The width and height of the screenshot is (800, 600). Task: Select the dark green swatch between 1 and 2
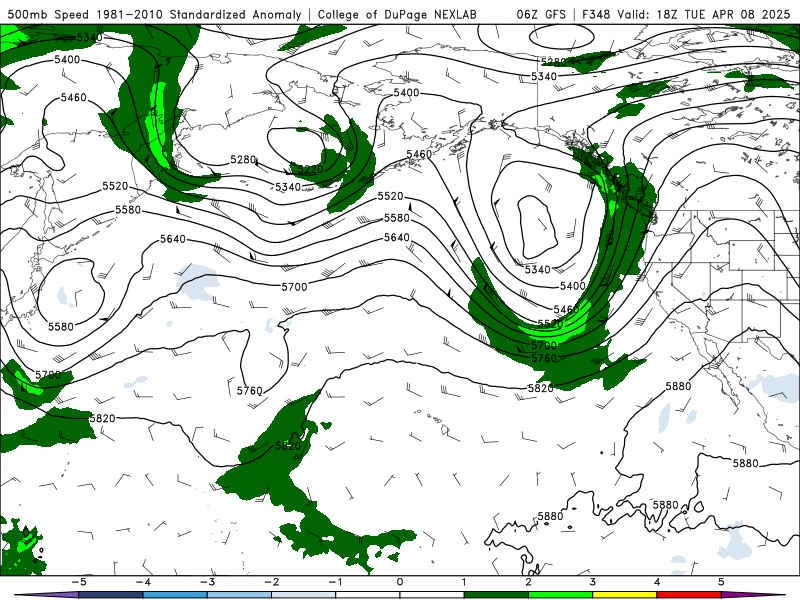[496, 595]
